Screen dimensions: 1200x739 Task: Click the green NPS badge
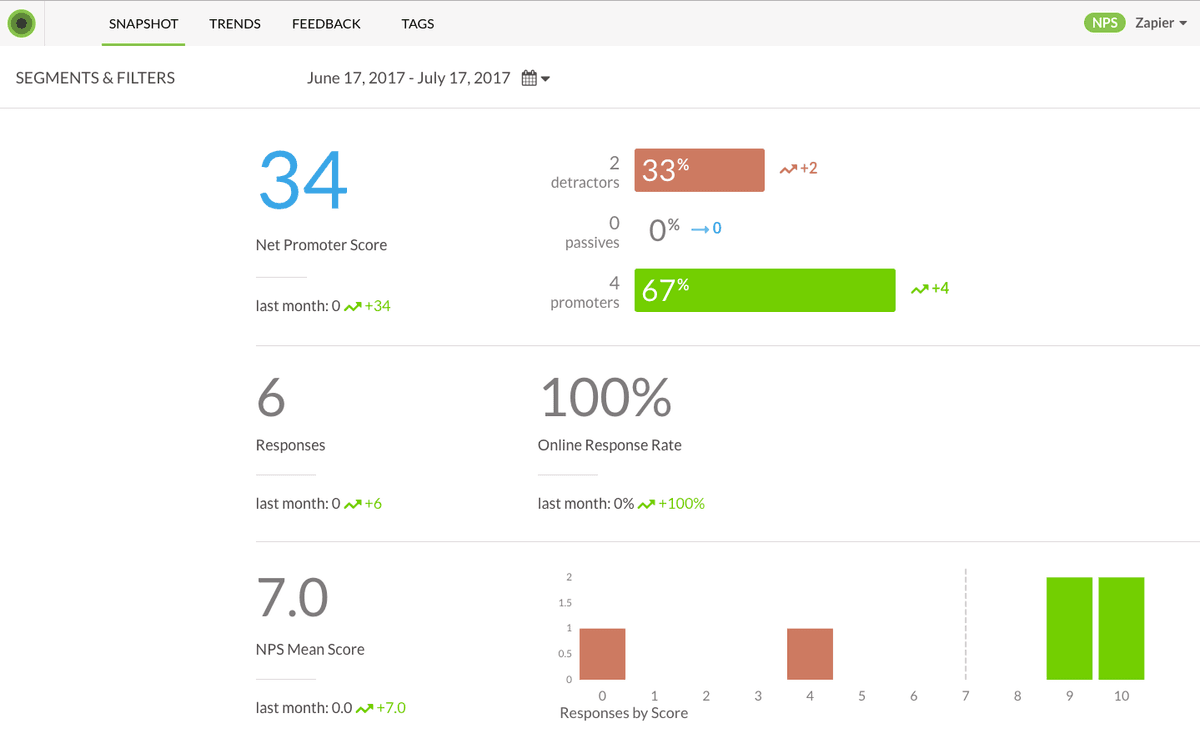(1105, 23)
